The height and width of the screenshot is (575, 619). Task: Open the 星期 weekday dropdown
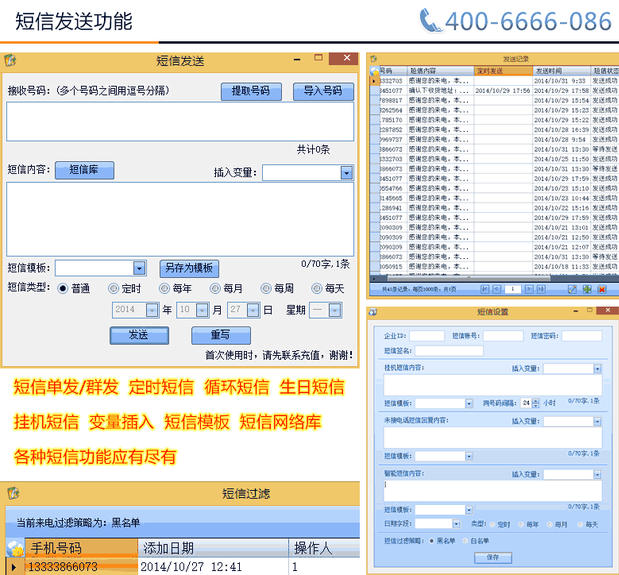(x=334, y=310)
